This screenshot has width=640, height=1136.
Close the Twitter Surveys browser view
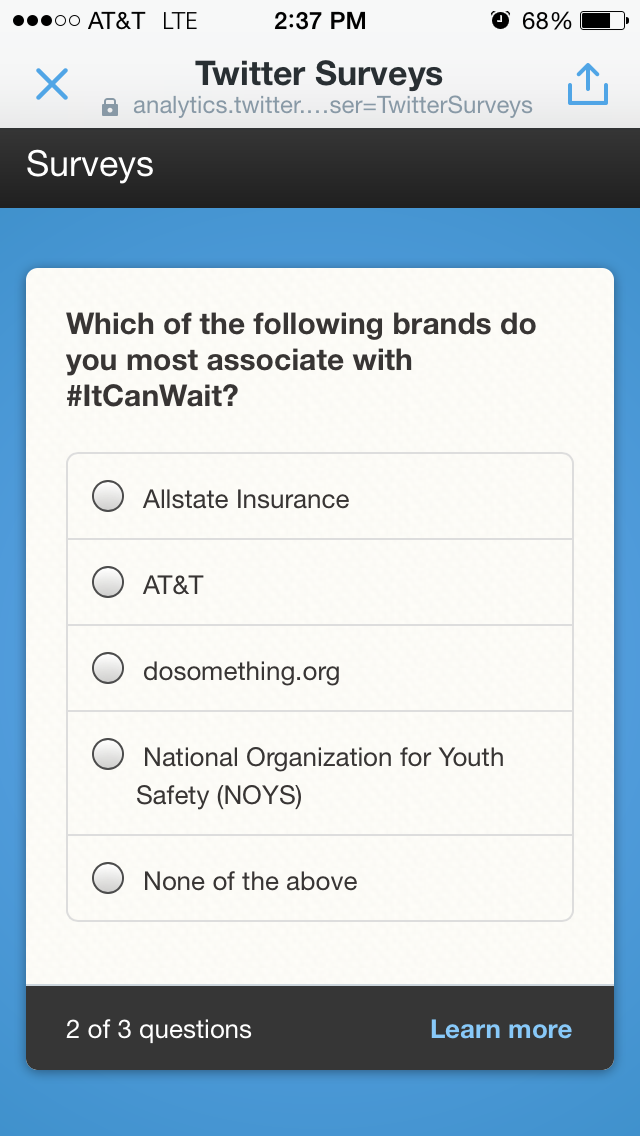[52, 84]
